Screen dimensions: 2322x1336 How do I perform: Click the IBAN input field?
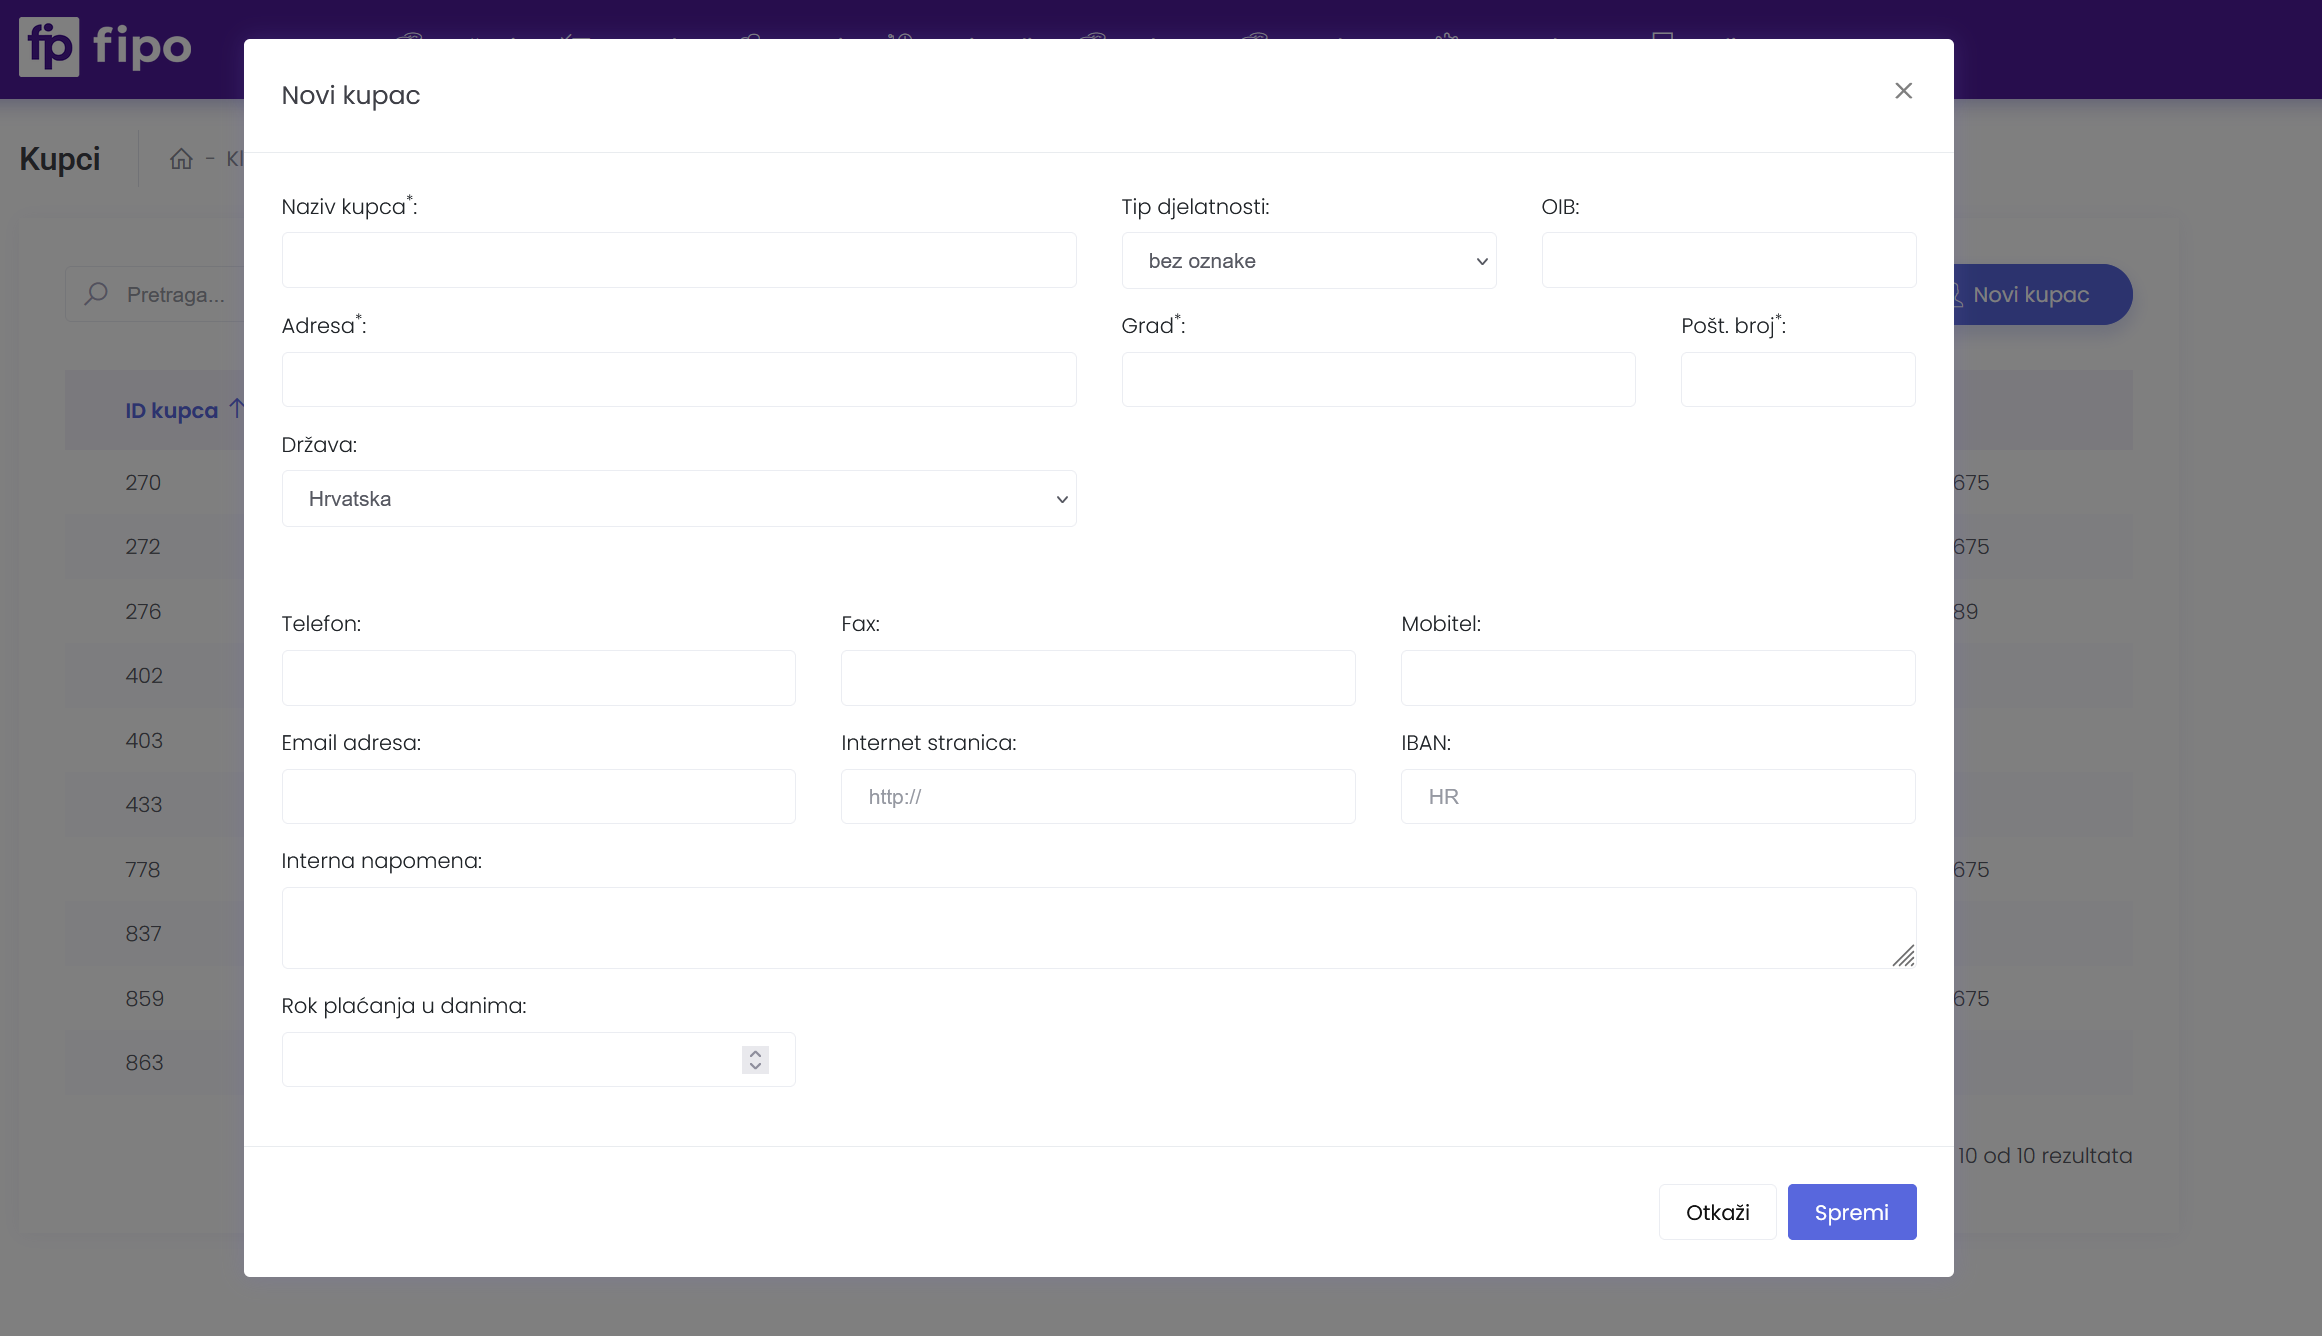pos(1657,797)
